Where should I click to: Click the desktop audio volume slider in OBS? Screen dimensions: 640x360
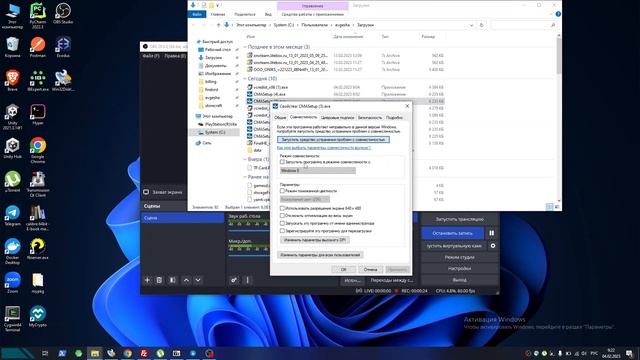tap(248, 231)
